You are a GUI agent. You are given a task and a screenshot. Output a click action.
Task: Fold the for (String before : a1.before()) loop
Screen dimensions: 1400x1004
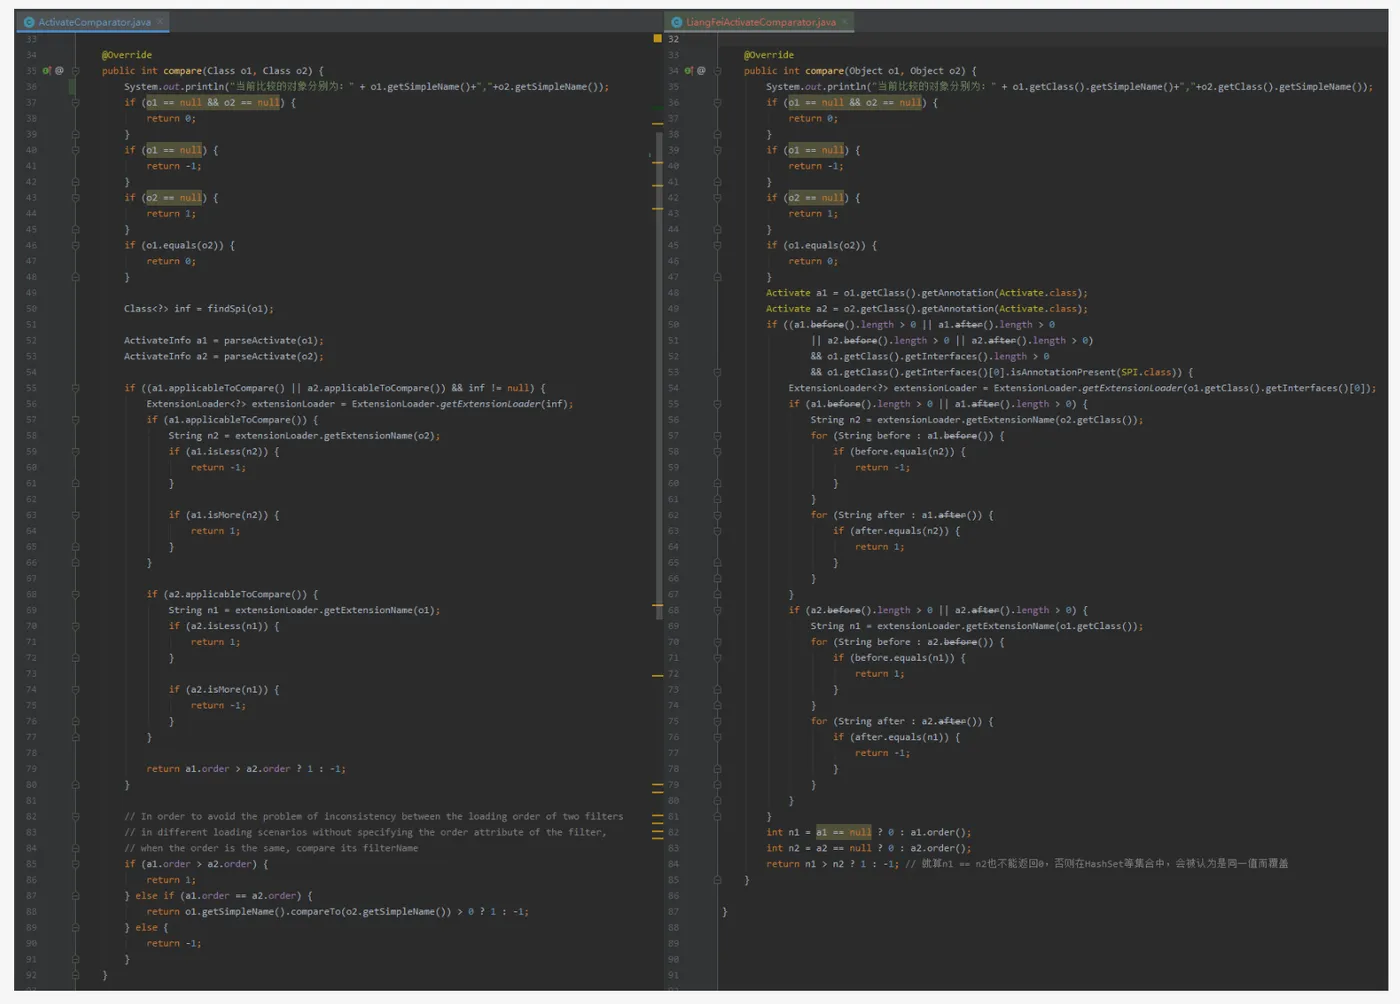pyautogui.click(x=717, y=436)
